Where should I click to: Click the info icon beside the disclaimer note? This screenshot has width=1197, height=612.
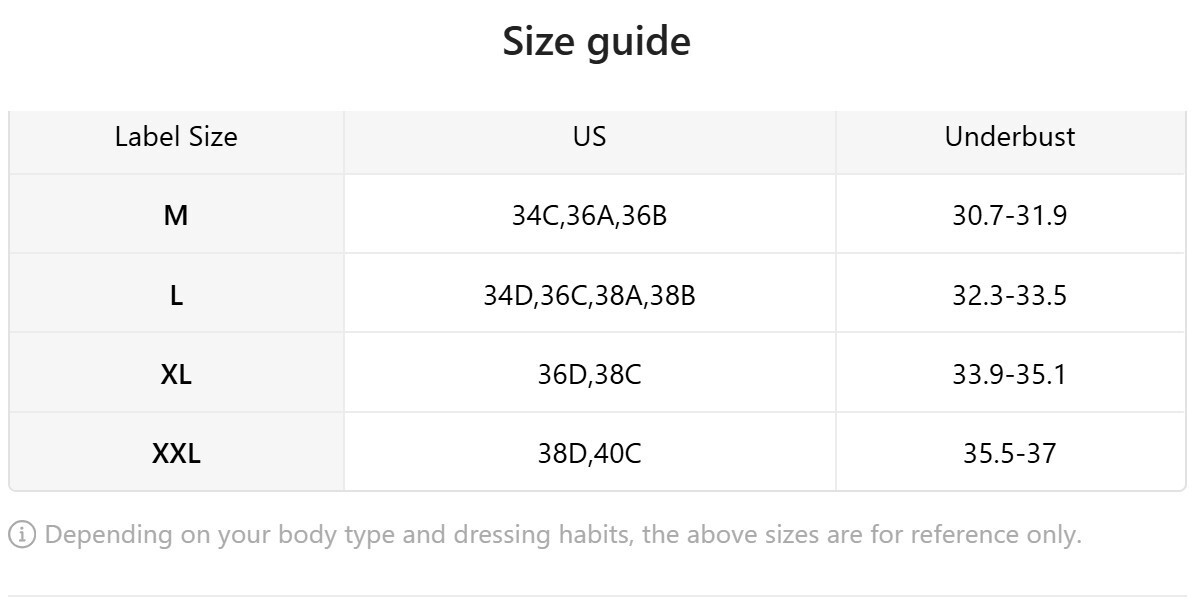coord(21,535)
